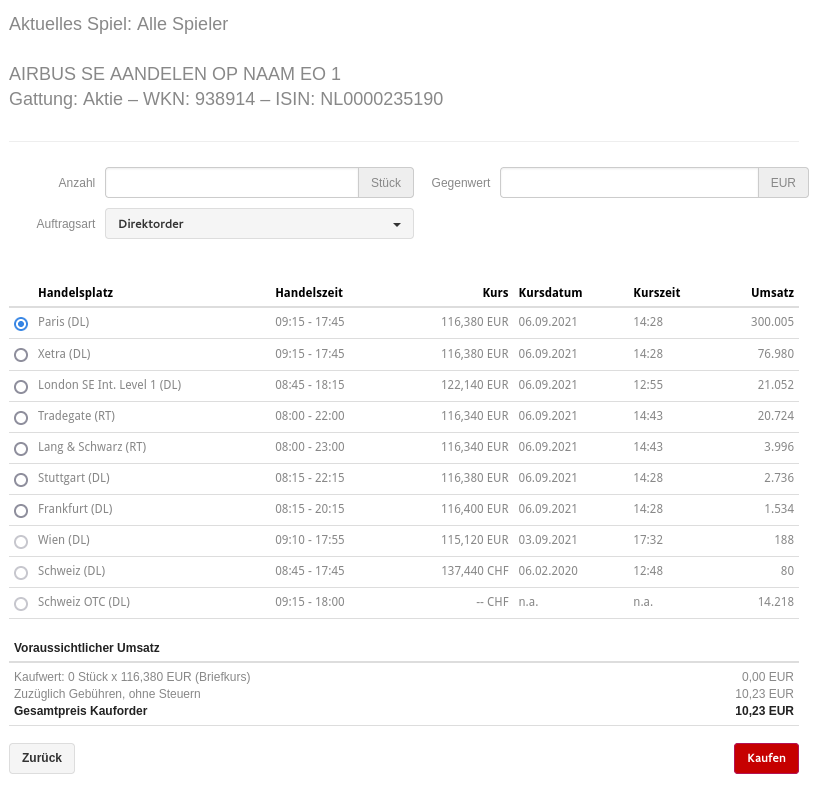
Task: Click the Wien price time 17:32
Action: [648, 540]
